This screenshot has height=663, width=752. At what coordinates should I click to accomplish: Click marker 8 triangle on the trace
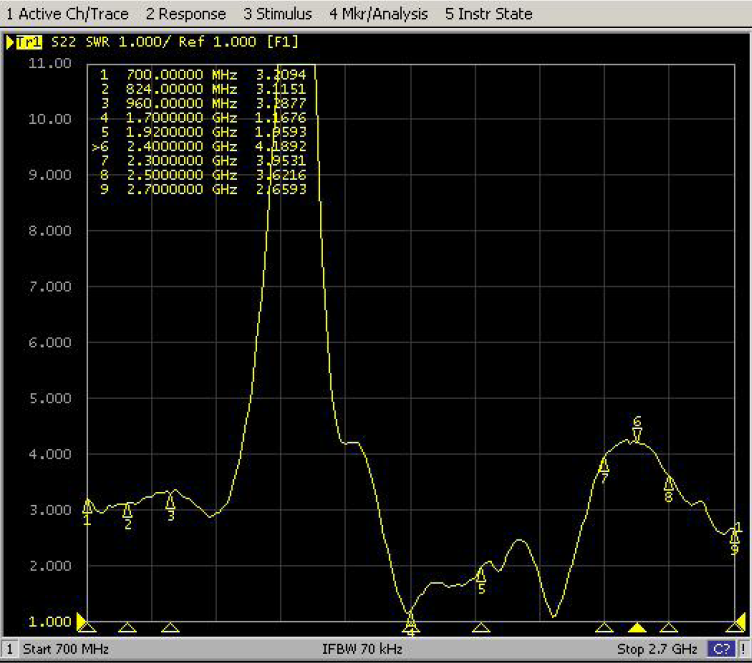tap(669, 484)
